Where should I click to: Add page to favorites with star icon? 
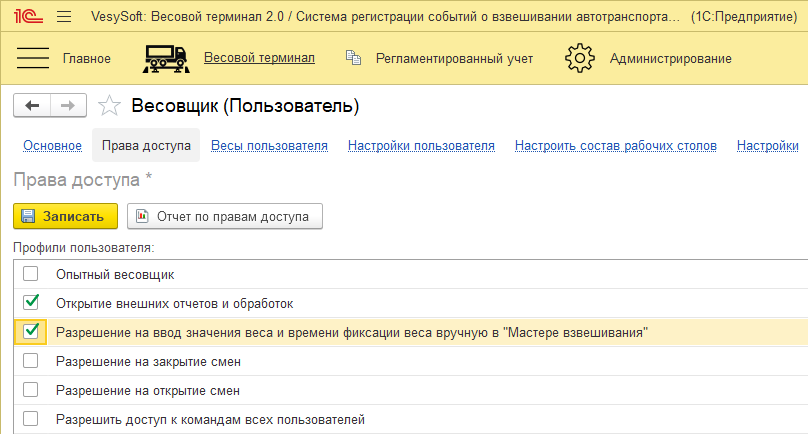pyautogui.click(x=110, y=106)
